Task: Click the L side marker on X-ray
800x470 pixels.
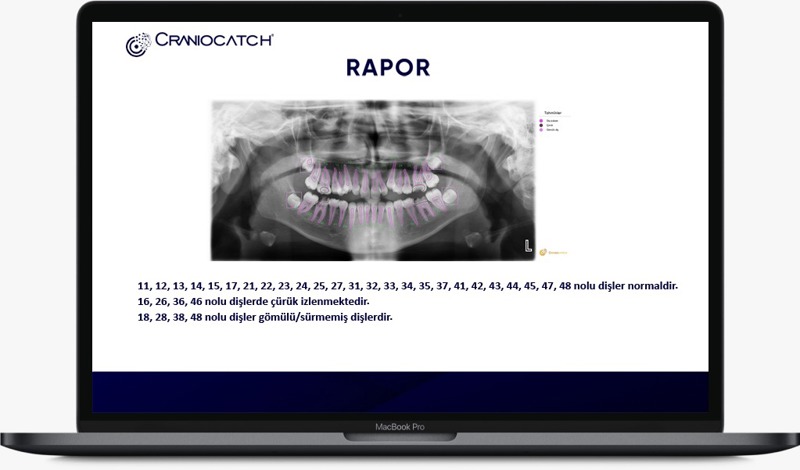Action: click(526, 245)
